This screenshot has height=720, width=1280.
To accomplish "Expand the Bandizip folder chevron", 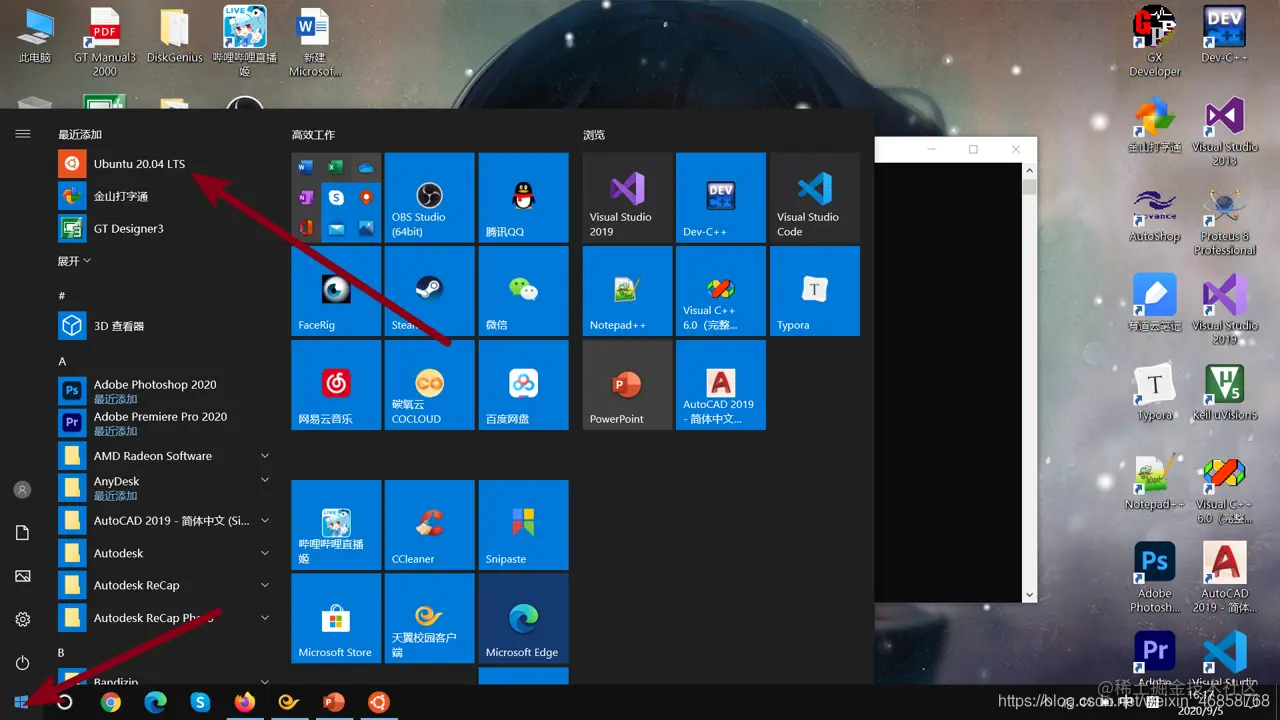I will coord(265,681).
